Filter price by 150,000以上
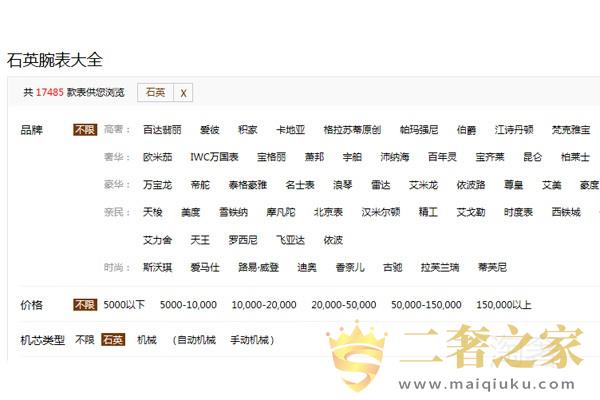This screenshot has width=600, height=400. tap(504, 305)
